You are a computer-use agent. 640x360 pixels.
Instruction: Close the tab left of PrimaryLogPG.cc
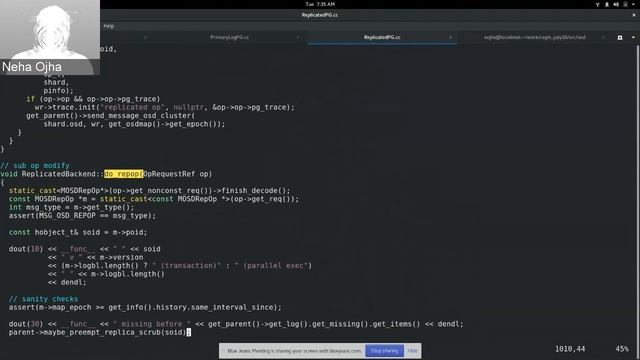click(x=145, y=37)
